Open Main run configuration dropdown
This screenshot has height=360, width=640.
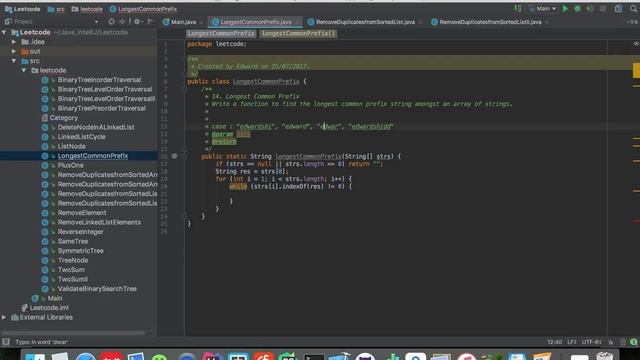pyautogui.click(x=542, y=9)
